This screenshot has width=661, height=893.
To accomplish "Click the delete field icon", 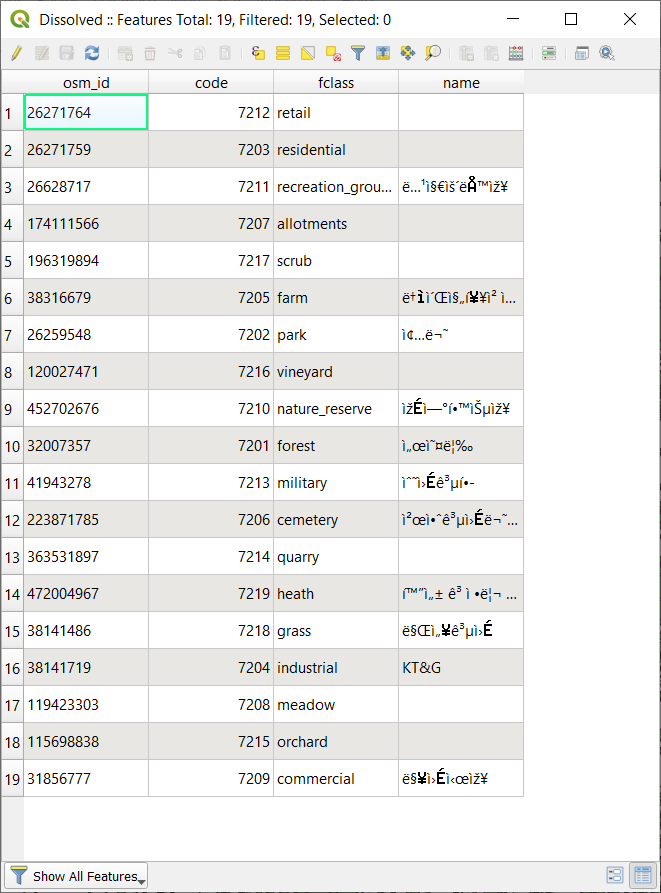I will click(491, 54).
